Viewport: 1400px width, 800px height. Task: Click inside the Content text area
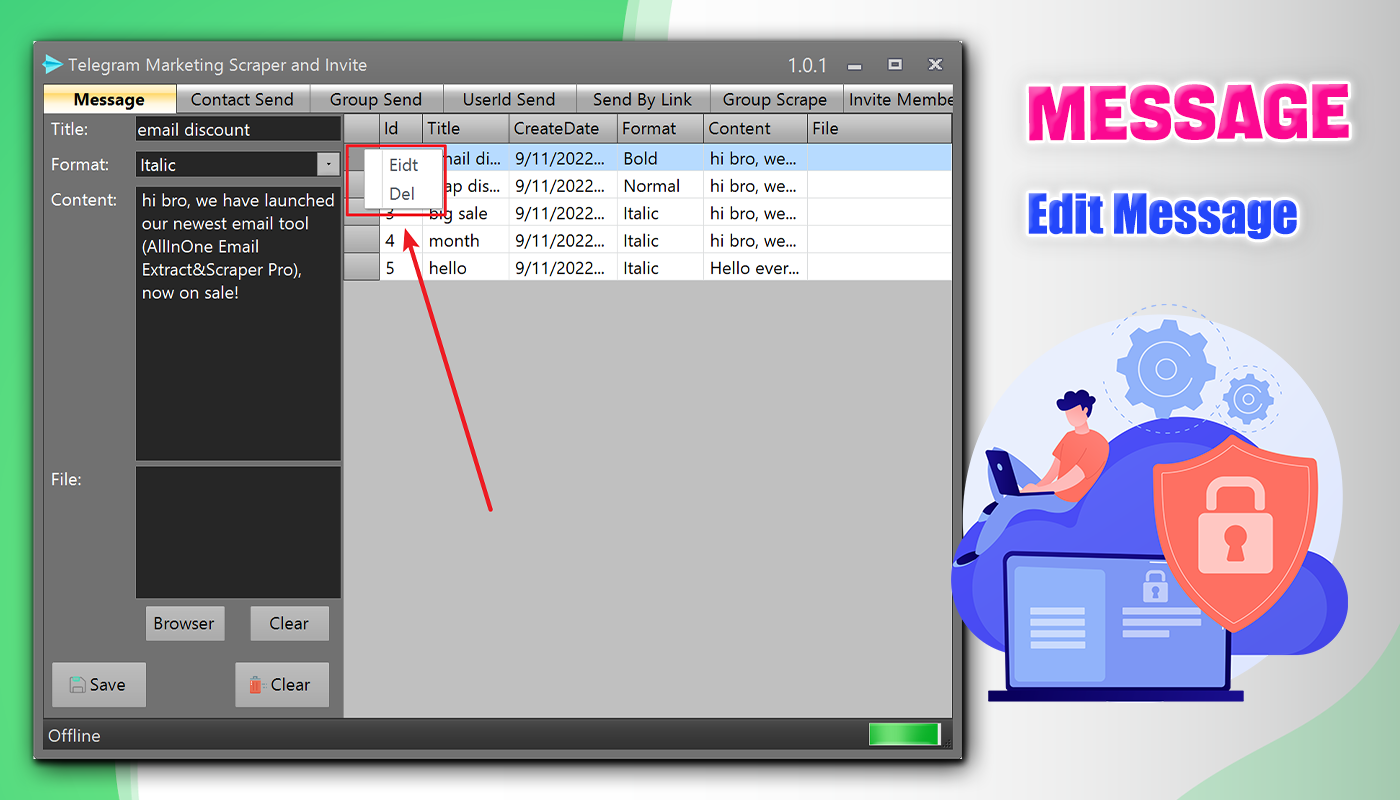click(238, 323)
